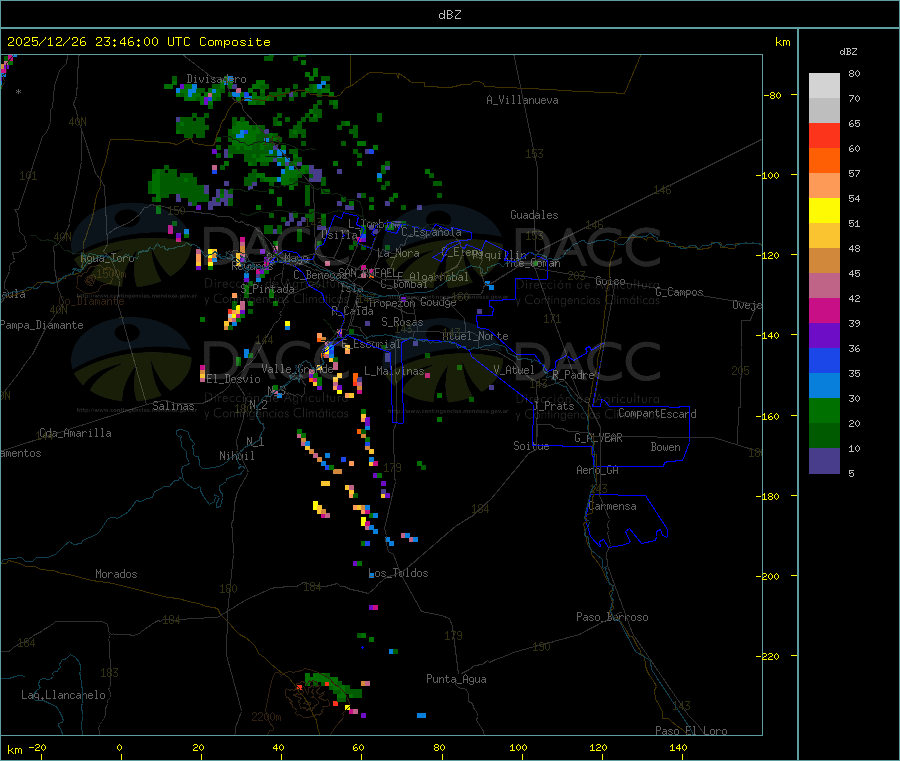Click the S_Rosas map label

click(x=402, y=322)
